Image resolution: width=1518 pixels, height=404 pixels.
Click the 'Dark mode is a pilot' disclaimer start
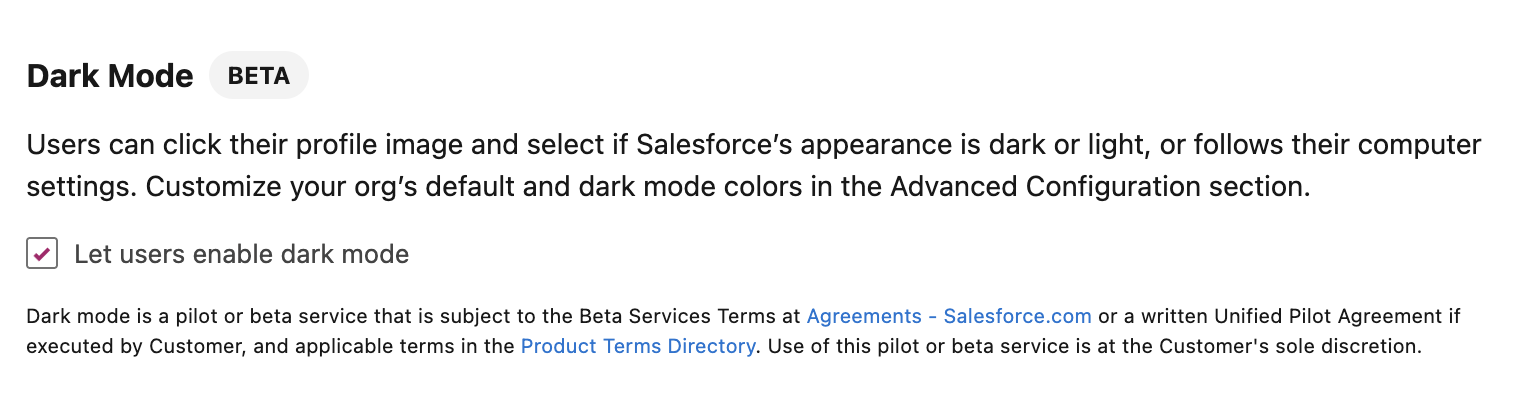[x=112, y=316]
